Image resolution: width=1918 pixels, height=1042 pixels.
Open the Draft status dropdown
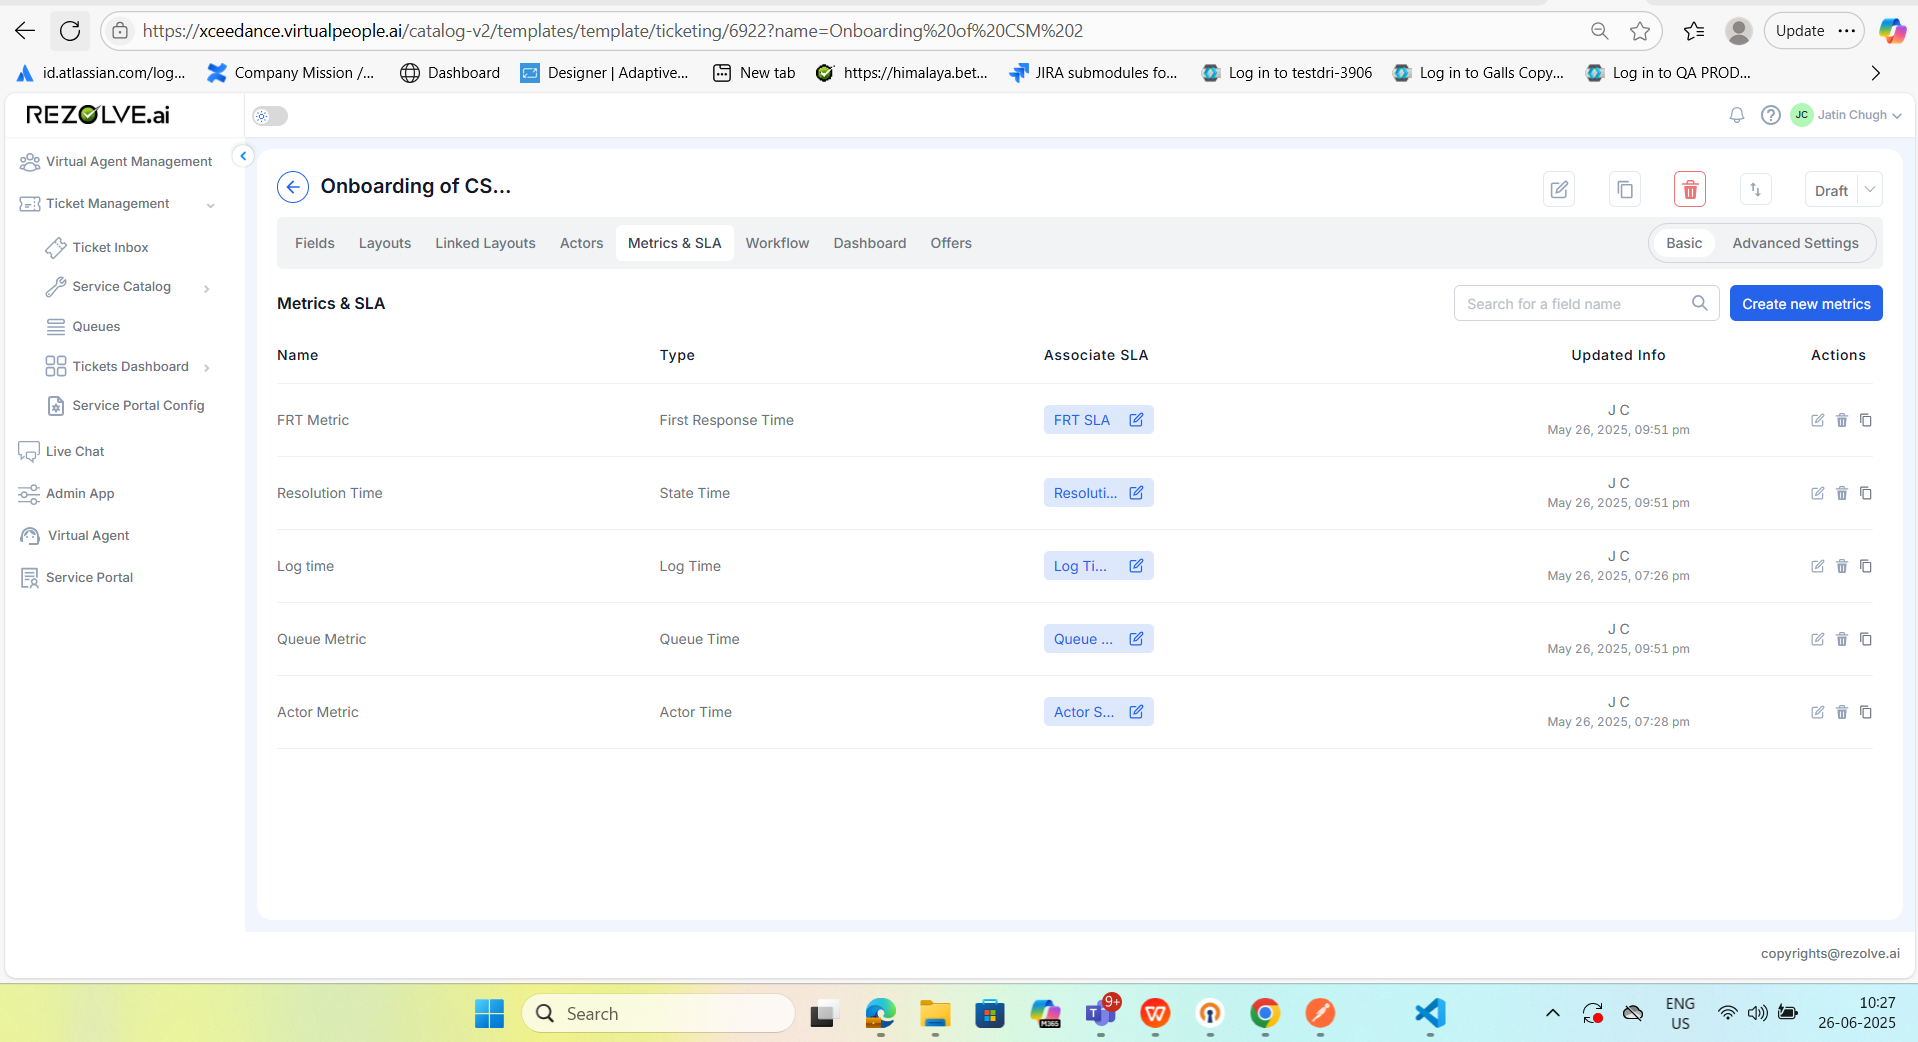[x=1870, y=190]
